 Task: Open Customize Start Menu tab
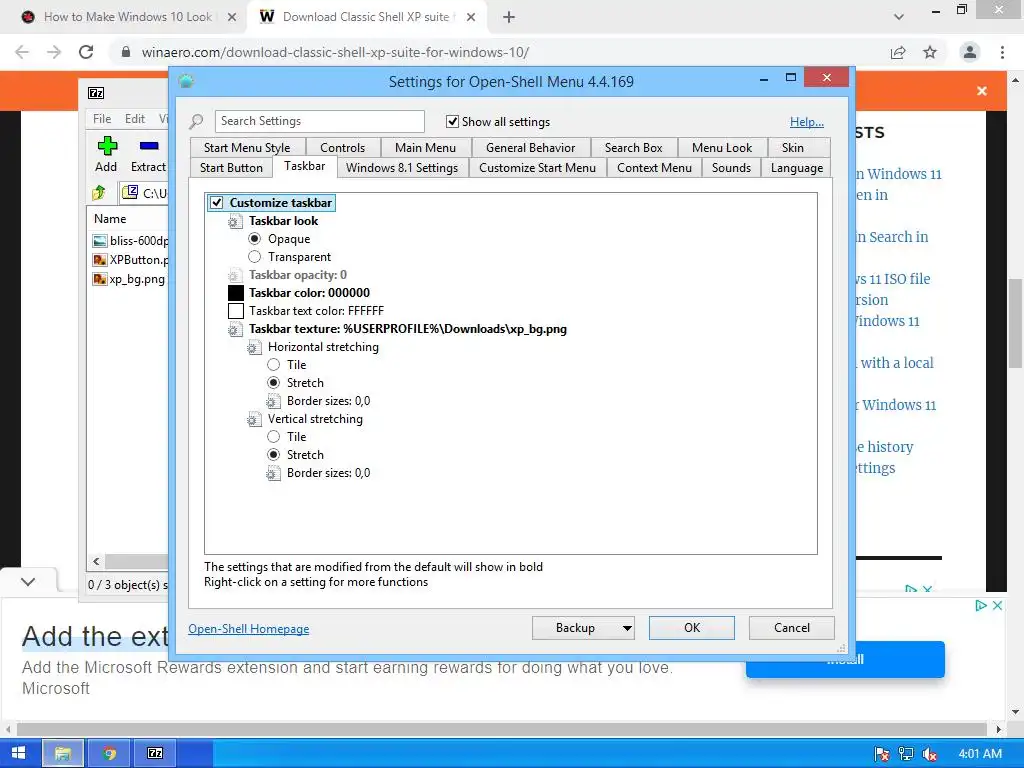point(537,168)
